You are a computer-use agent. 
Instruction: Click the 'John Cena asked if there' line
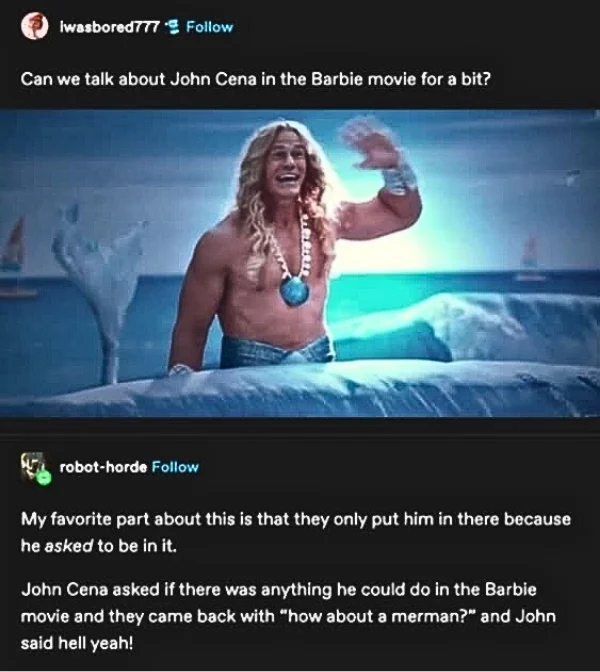(x=279, y=589)
